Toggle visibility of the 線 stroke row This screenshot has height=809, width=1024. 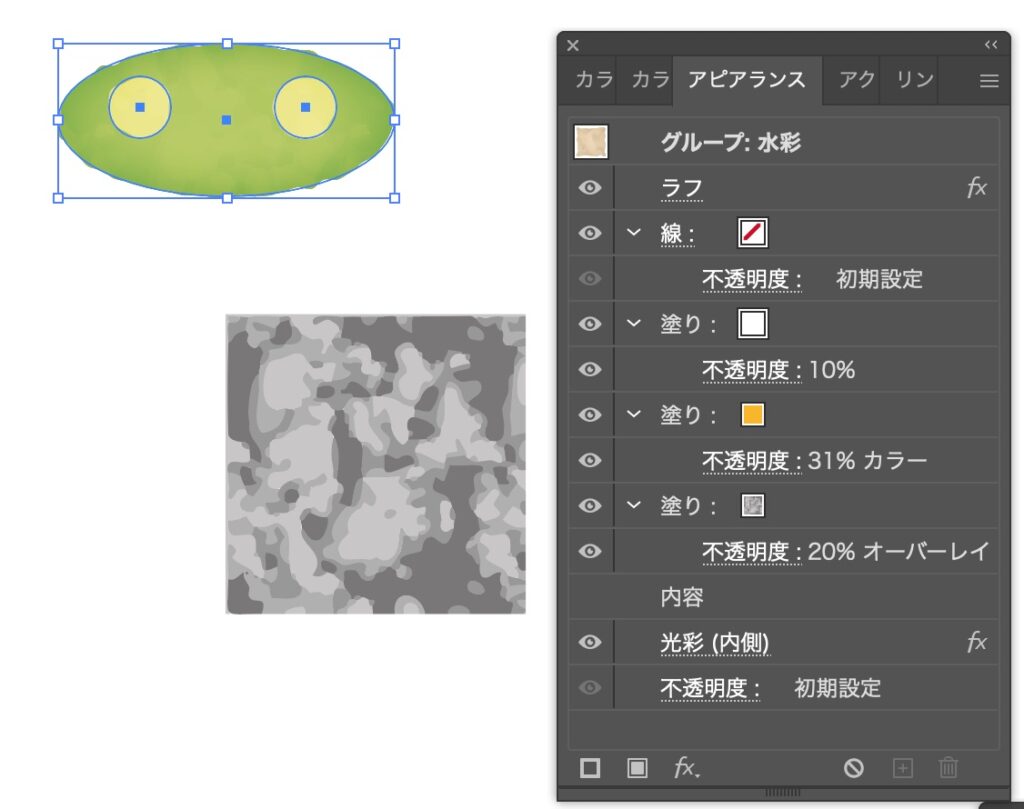click(590, 234)
